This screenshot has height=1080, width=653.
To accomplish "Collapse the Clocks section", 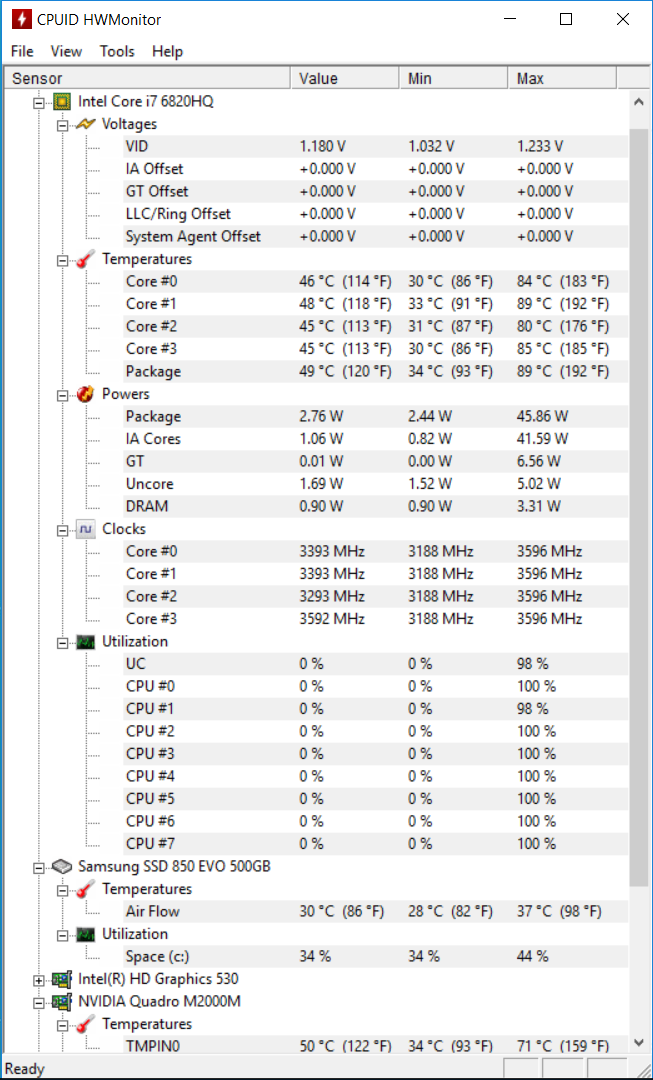I will [x=63, y=530].
